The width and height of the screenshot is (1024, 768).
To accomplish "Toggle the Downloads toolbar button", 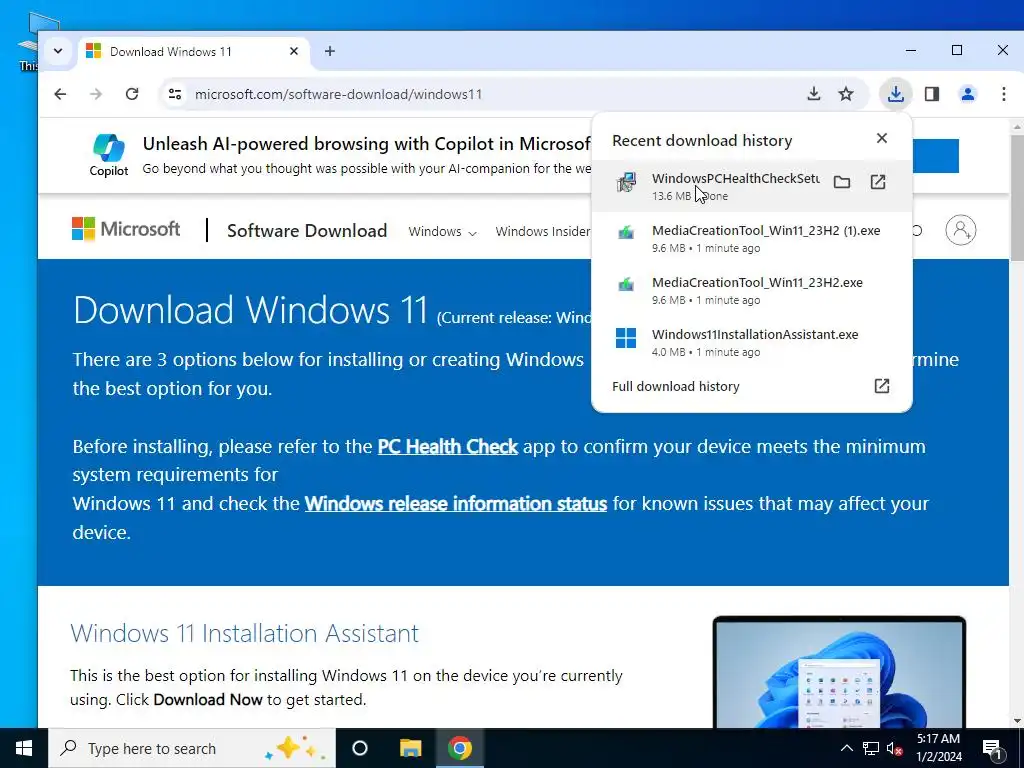I will (x=896, y=94).
